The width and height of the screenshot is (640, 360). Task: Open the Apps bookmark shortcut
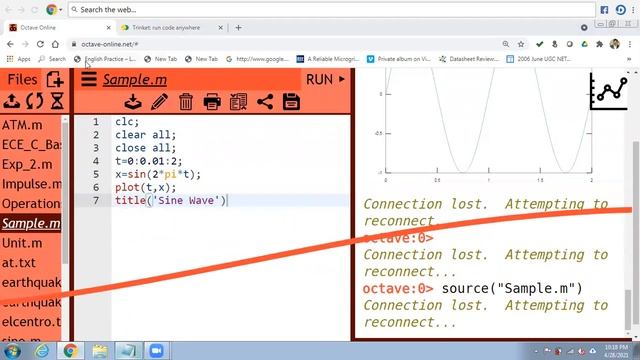[19, 59]
